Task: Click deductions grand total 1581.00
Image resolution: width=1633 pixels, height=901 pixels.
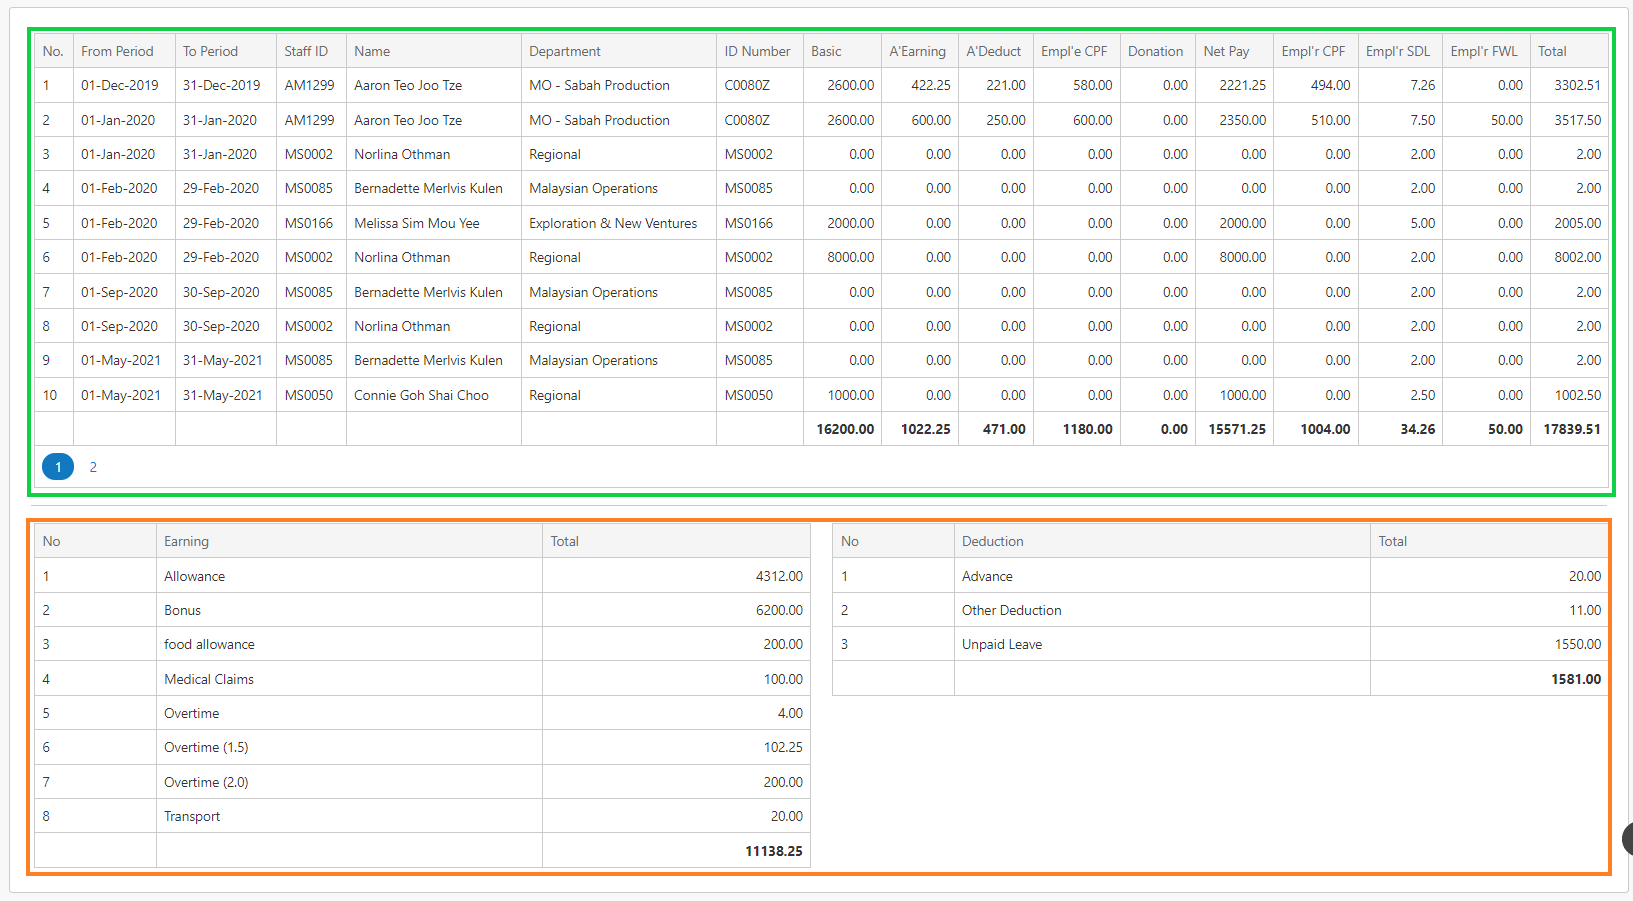Action: click(x=1576, y=679)
